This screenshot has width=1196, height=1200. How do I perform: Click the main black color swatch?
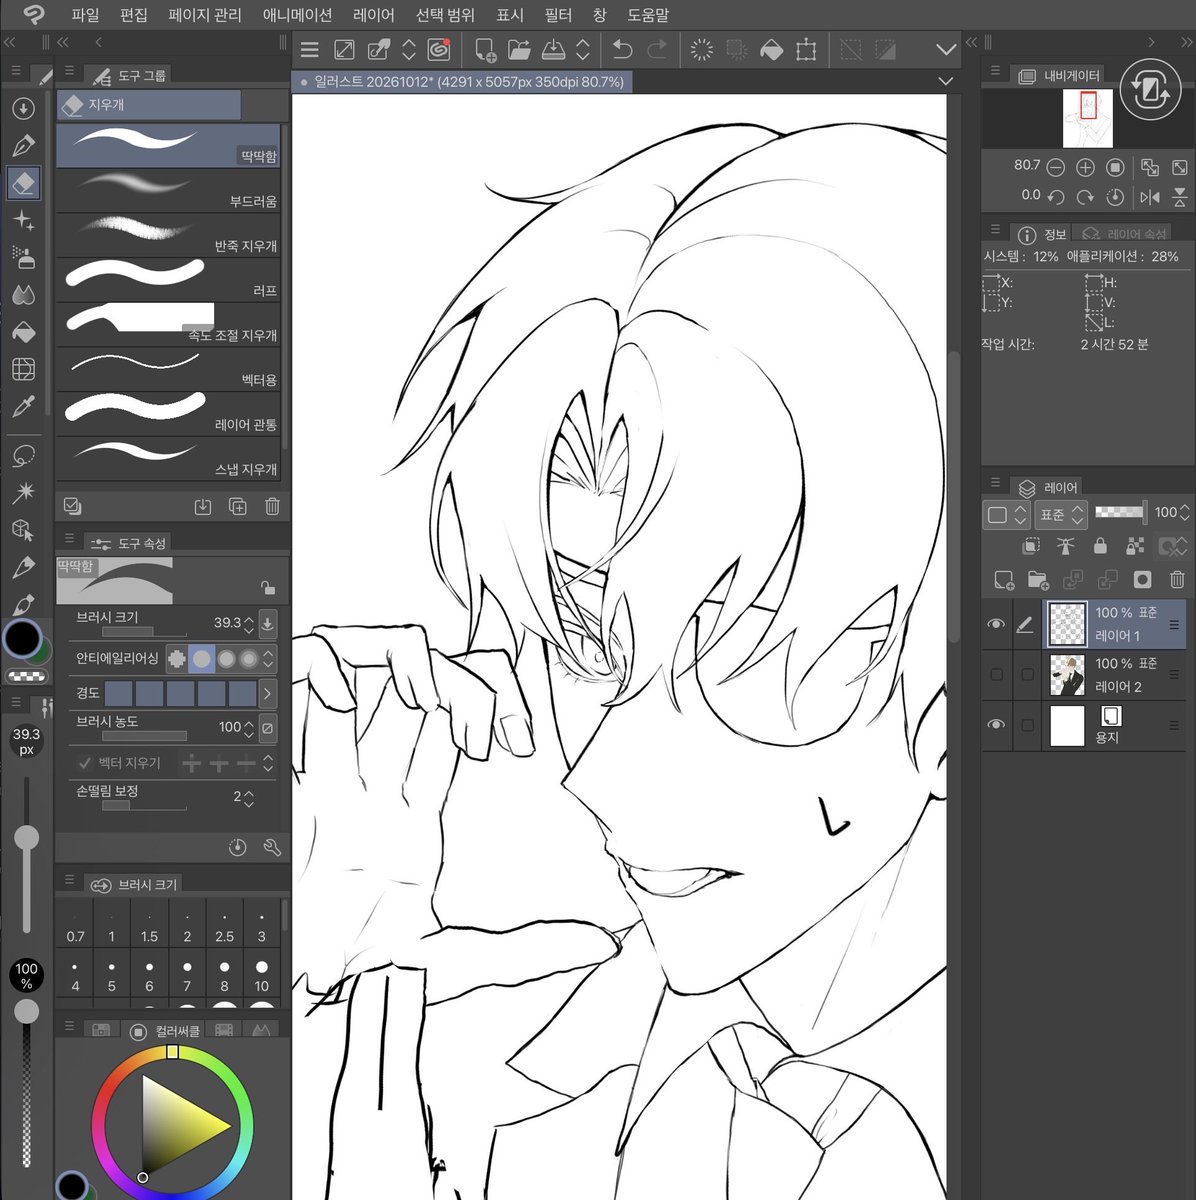tap(22, 638)
